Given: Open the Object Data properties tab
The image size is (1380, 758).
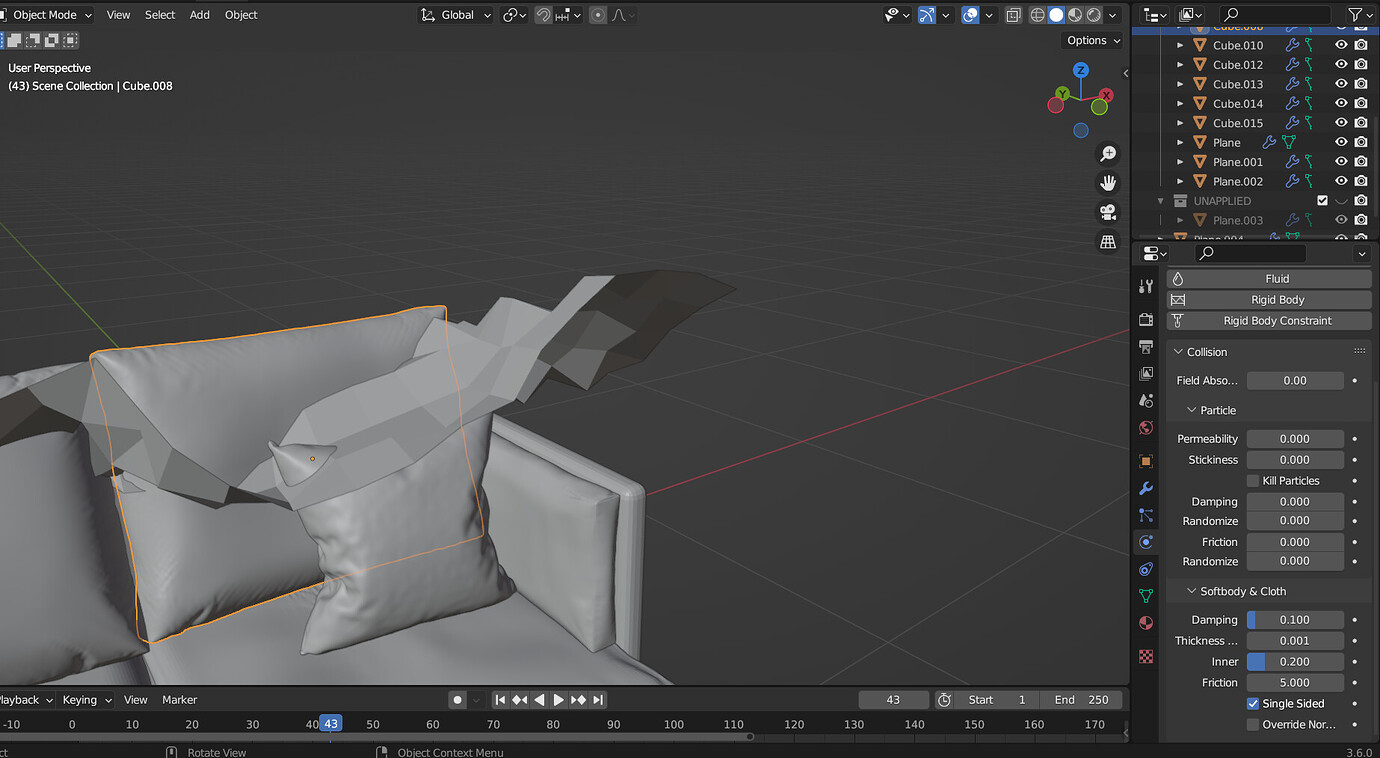Looking at the screenshot, I should coord(1146,596).
